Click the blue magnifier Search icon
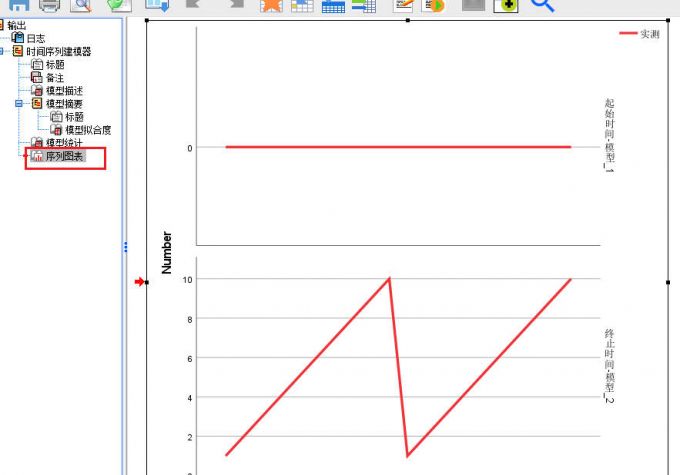 click(x=543, y=5)
